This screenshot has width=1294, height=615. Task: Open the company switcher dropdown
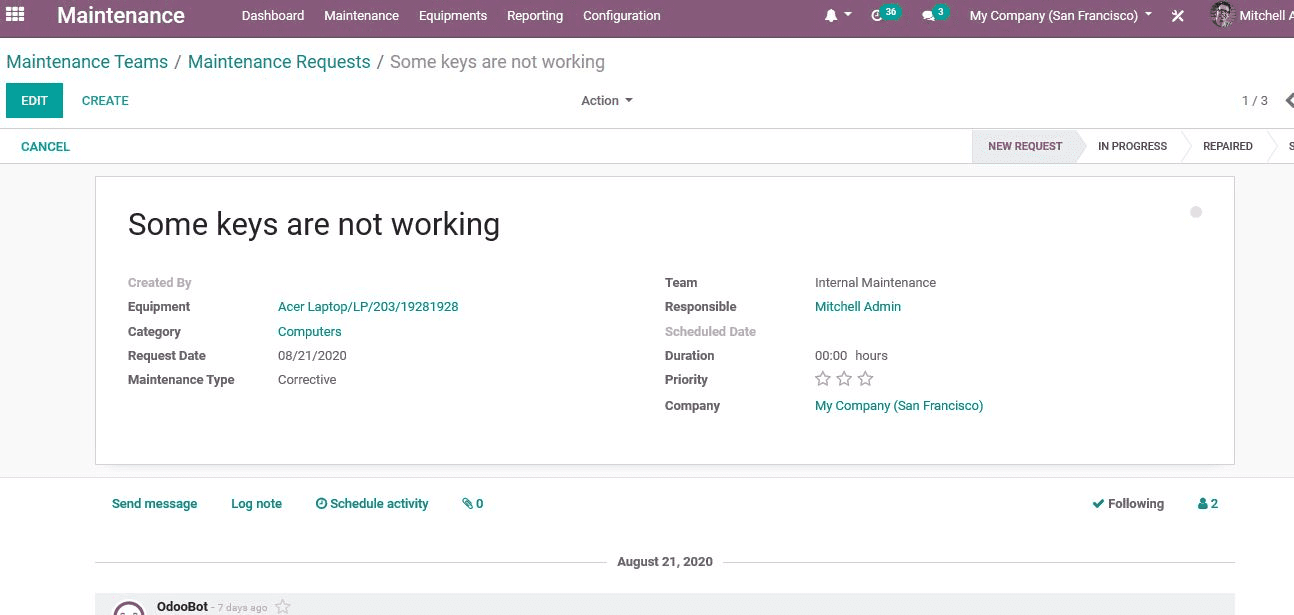(1061, 16)
